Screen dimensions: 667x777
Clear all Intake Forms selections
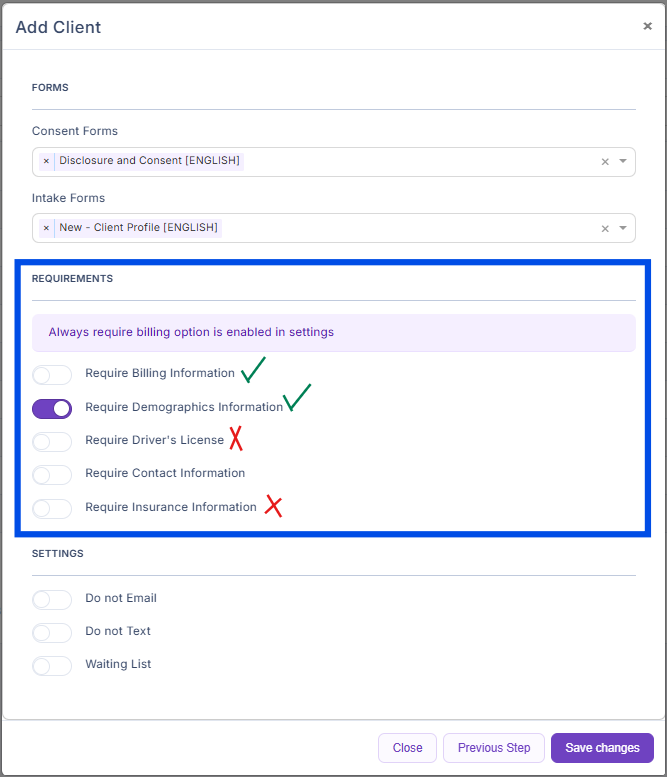(604, 229)
